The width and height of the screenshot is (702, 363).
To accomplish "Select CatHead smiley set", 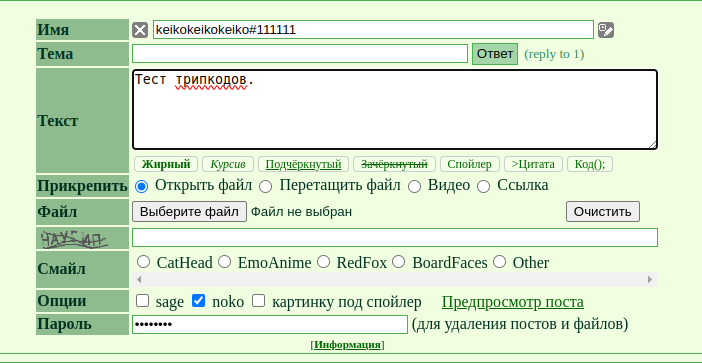I will (x=143, y=262).
